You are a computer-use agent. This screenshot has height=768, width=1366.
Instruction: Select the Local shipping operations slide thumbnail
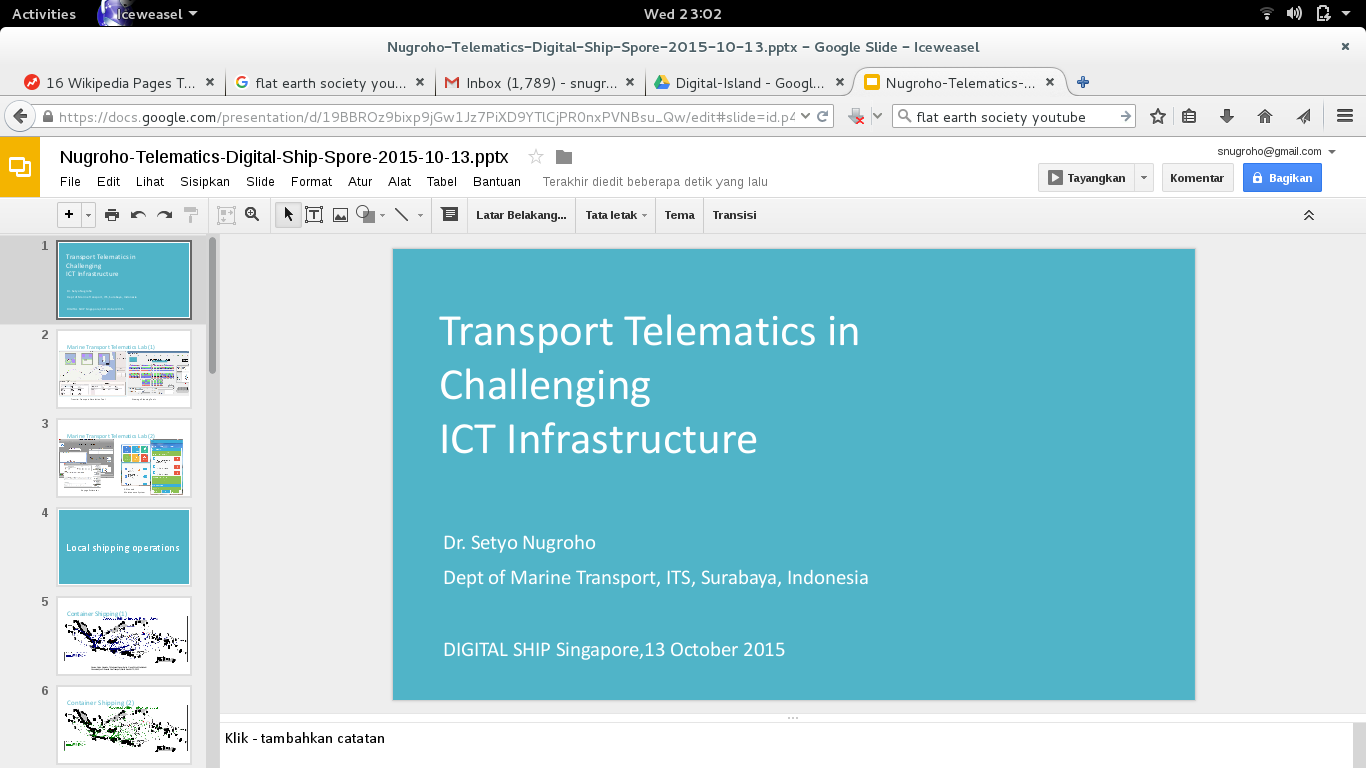click(x=124, y=547)
